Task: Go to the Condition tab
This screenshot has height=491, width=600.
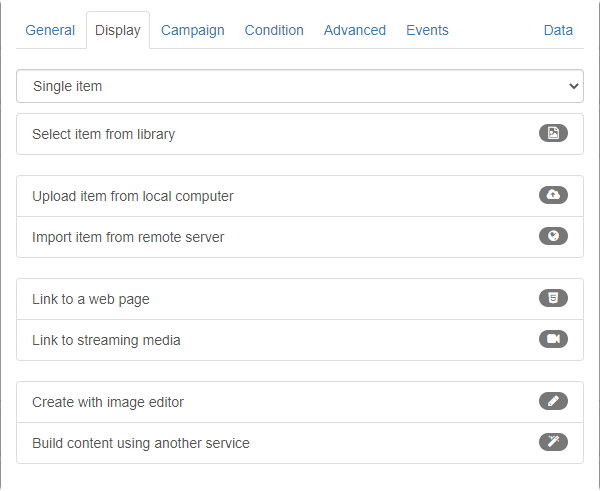Action: (274, 30)
